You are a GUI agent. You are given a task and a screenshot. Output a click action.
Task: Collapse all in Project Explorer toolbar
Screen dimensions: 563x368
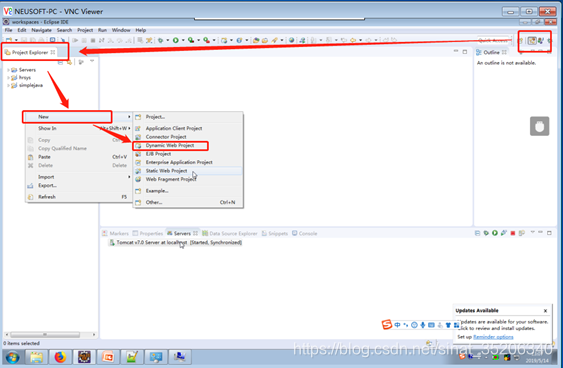pos(60,62)
